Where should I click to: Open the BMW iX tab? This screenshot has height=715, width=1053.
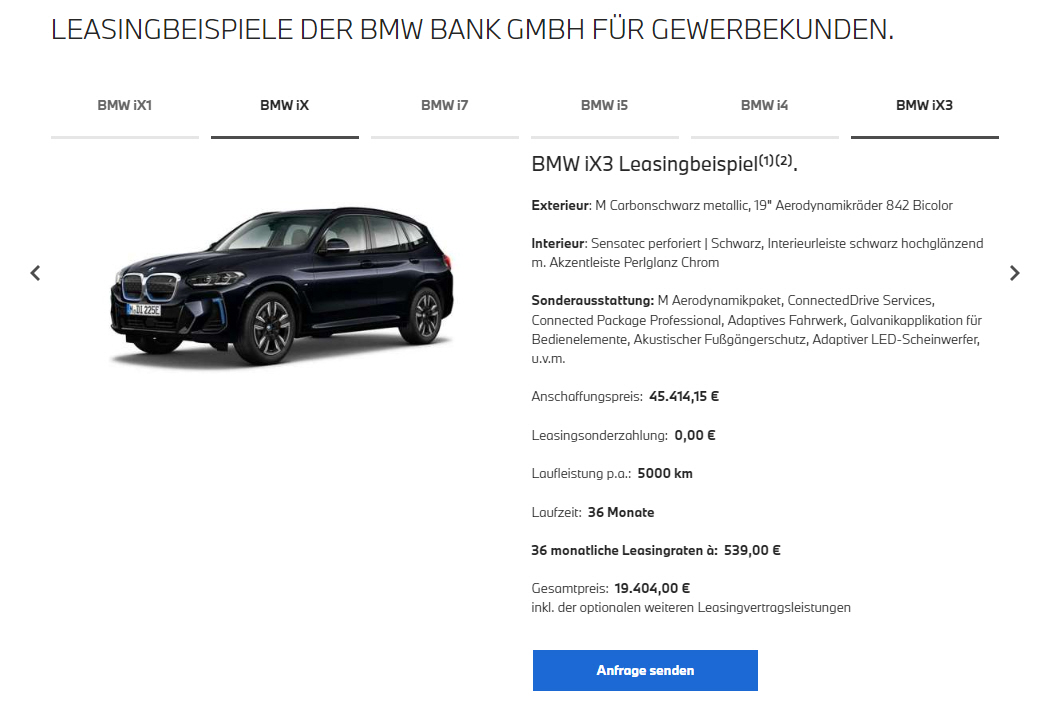(x=285, y=105)
